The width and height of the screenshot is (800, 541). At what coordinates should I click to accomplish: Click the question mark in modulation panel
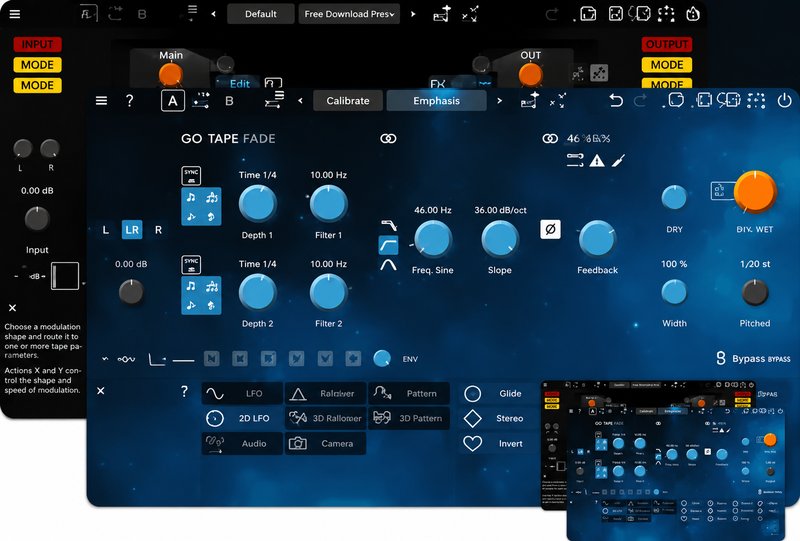pos(184,391)
